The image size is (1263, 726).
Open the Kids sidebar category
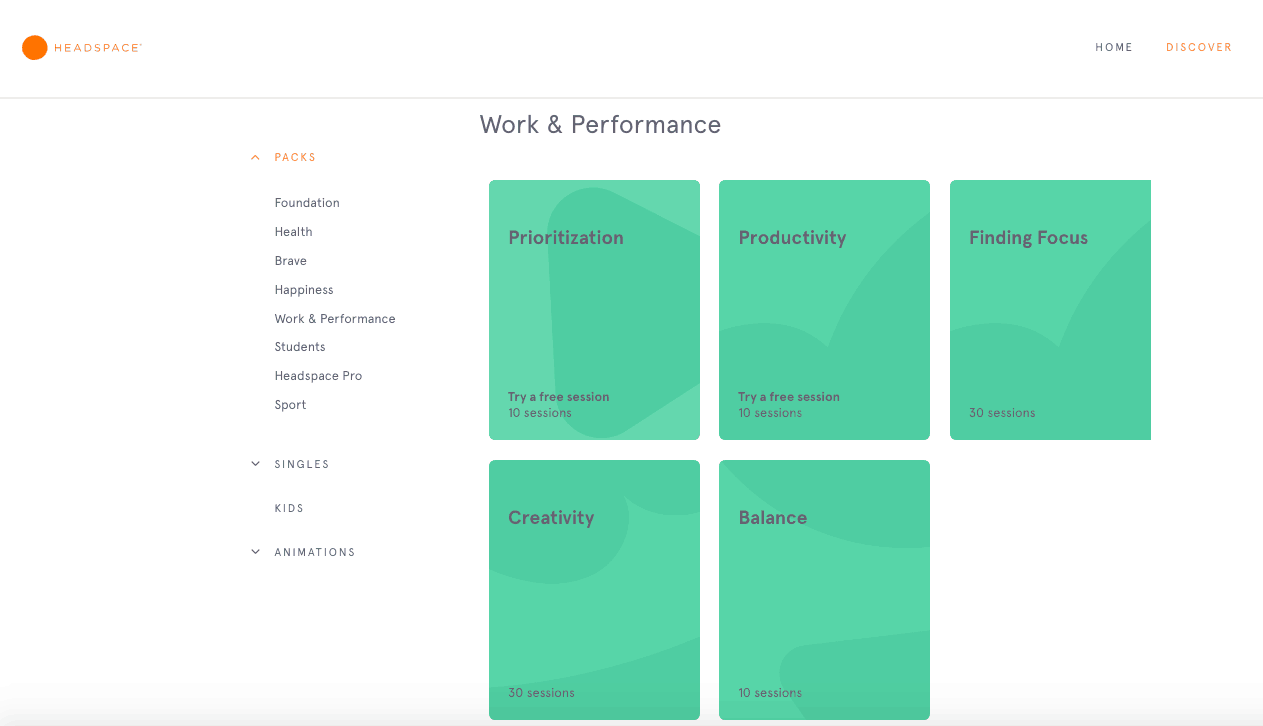click(289, 508)
